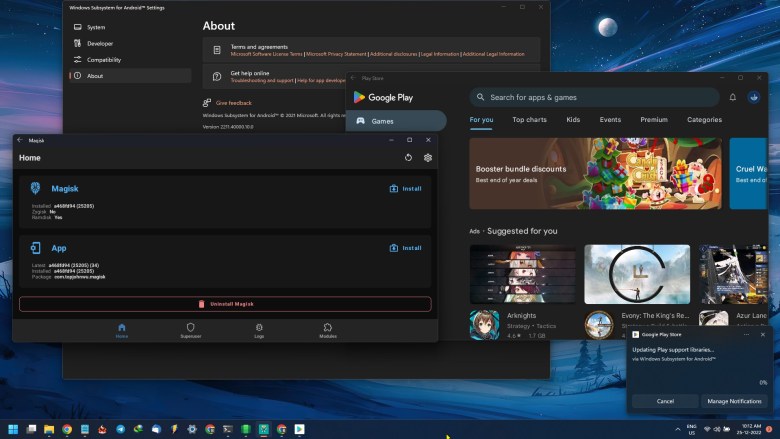Image resolution: width=780 pixels, height=439 pixels.
Task: Select Compatibility in WSA Settings sidebar
Action: [x=130, y=60]
